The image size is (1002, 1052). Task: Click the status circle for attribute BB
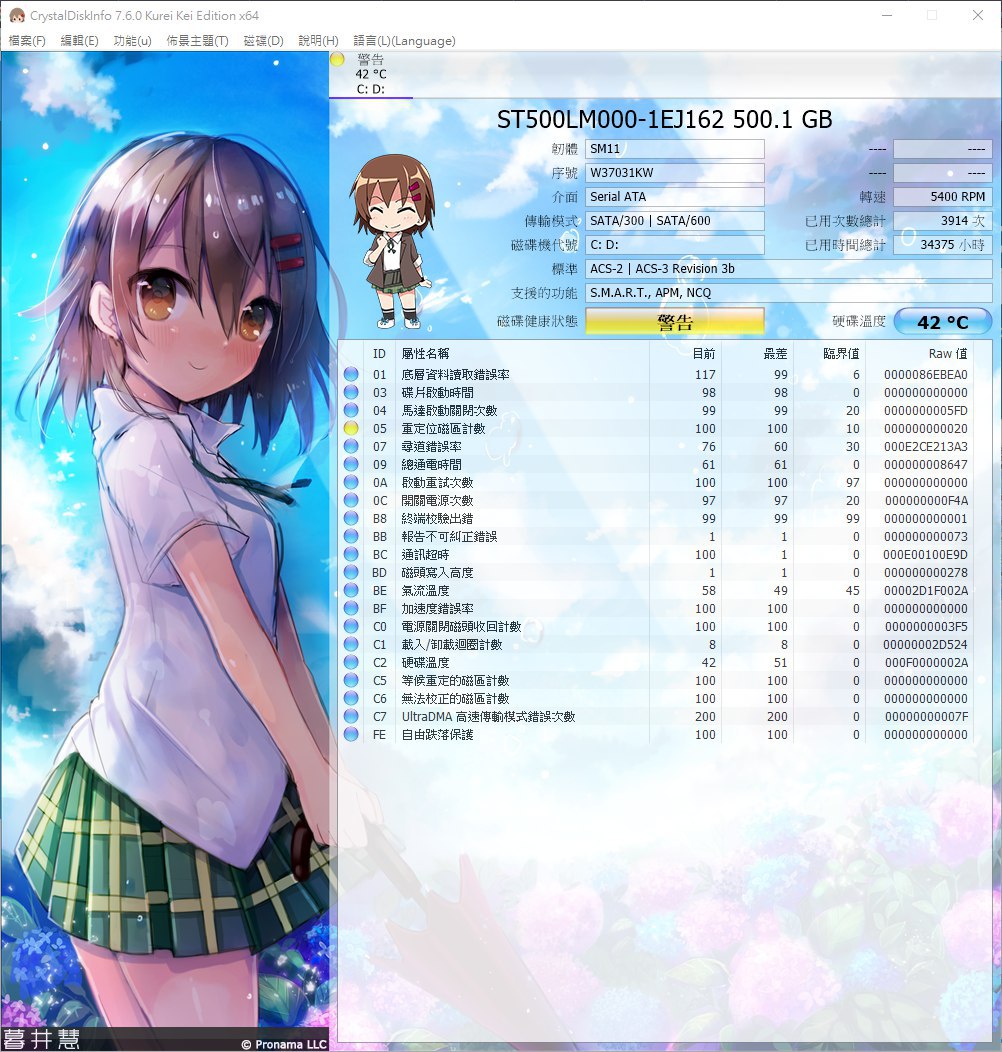point(351,536)
